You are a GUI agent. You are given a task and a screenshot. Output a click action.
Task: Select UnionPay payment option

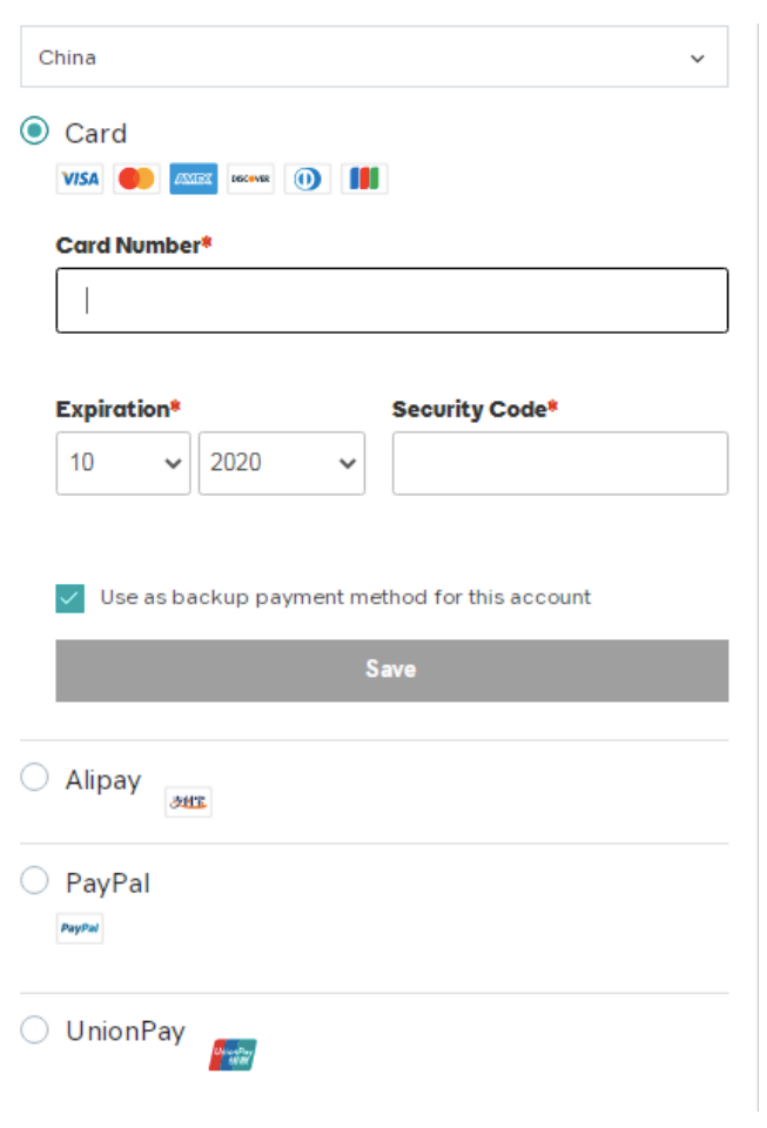point(34,1028)
